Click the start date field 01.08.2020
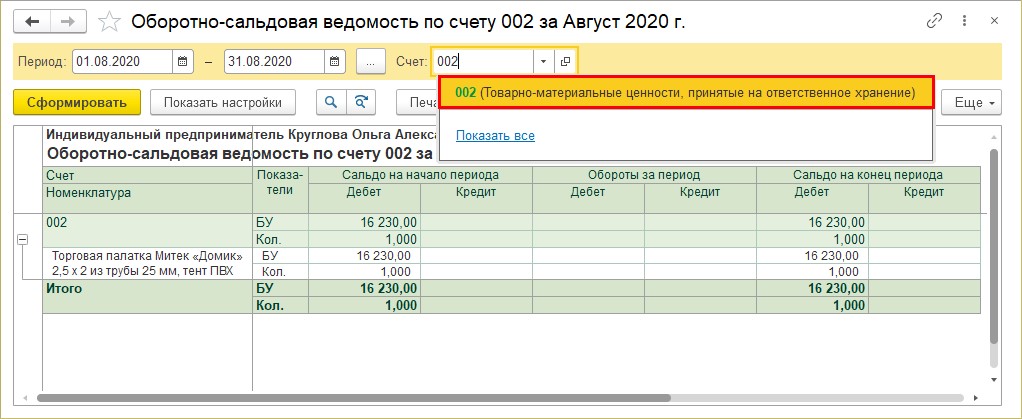The height and width of the screenshot is (419, 1022). pos(123,62)
